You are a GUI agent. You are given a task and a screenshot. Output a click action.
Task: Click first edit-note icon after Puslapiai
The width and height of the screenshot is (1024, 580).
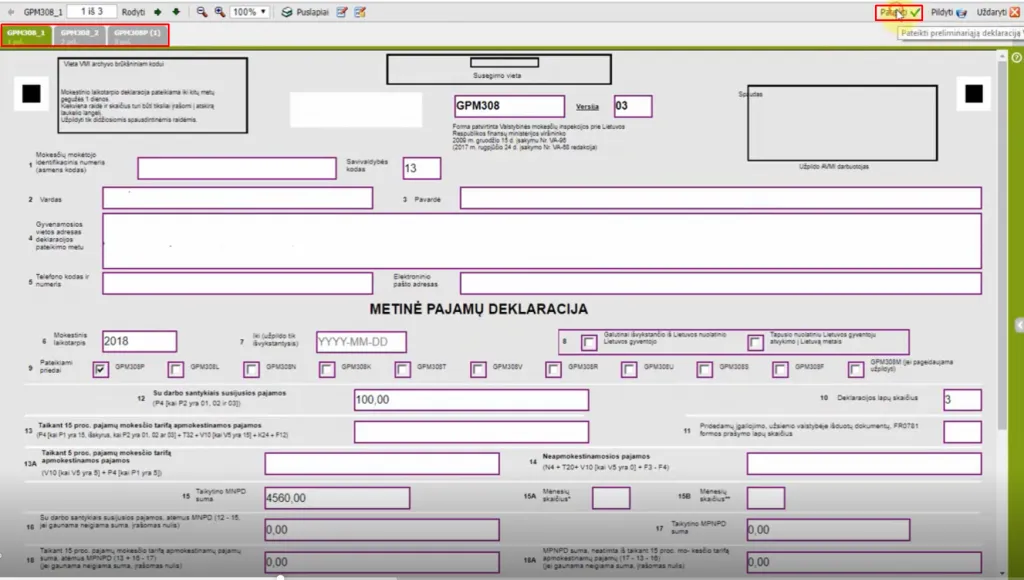click(x=342, y=12)
